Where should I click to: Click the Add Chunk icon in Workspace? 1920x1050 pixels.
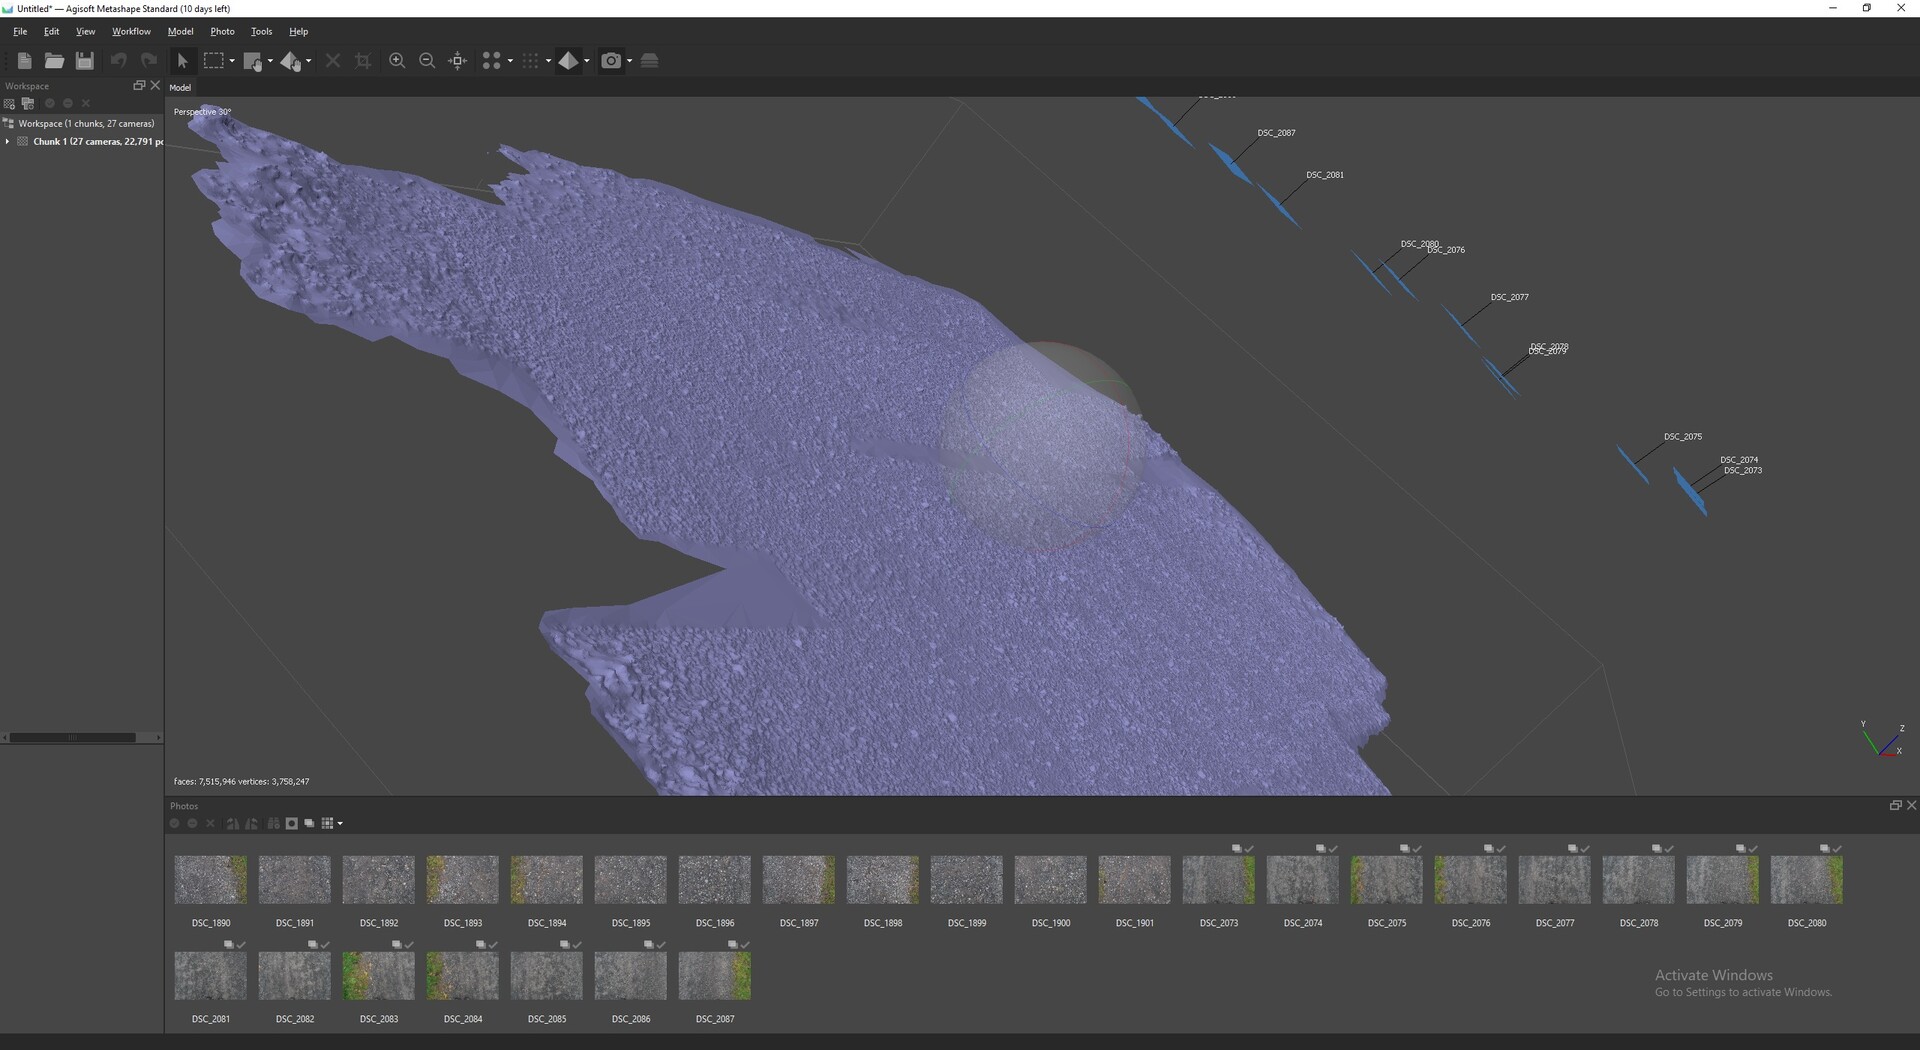(x=9, y=104)
